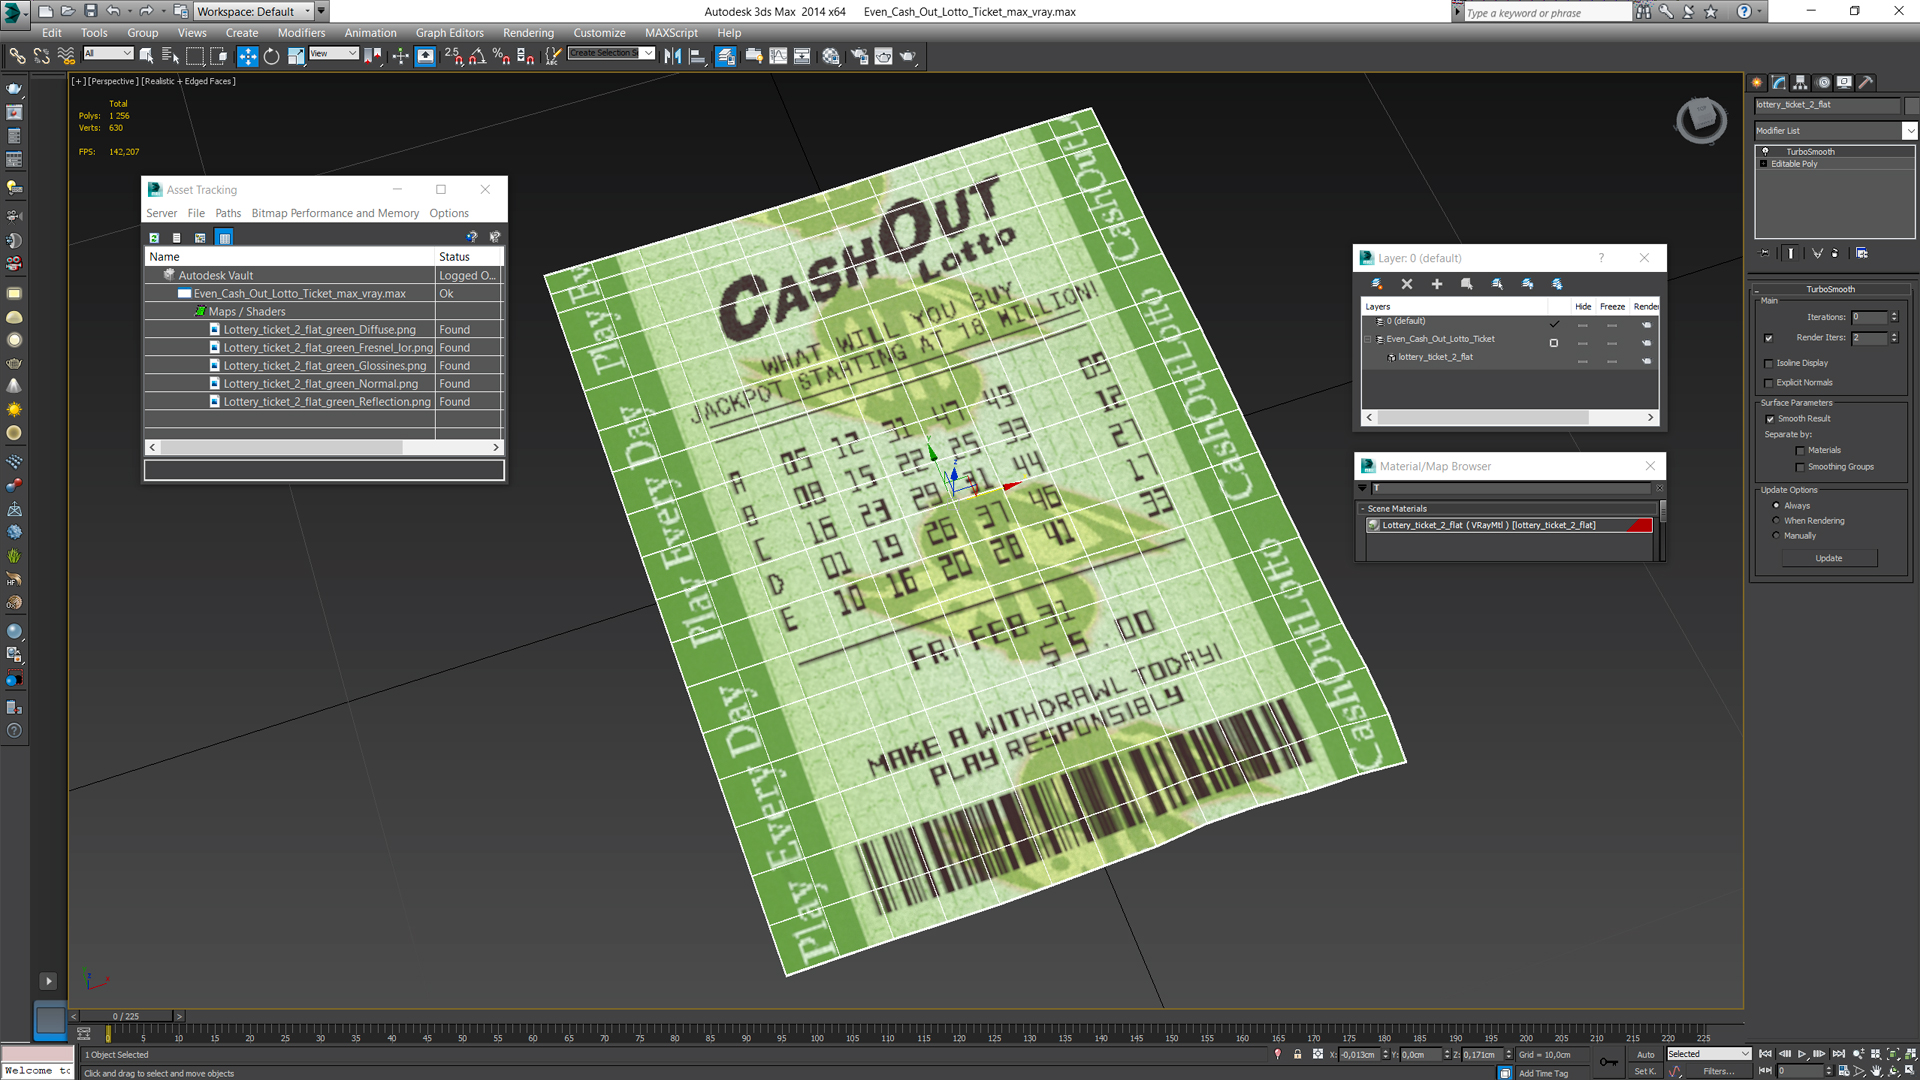Click the Mirror tool icon
The image size is (1920, 1080).
coord(673,56)
